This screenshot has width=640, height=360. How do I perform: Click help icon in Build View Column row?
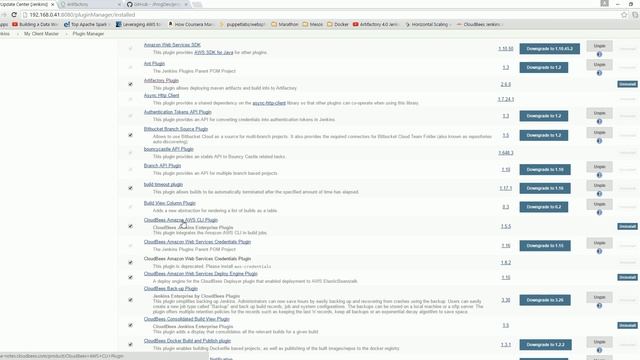[599, 213]
